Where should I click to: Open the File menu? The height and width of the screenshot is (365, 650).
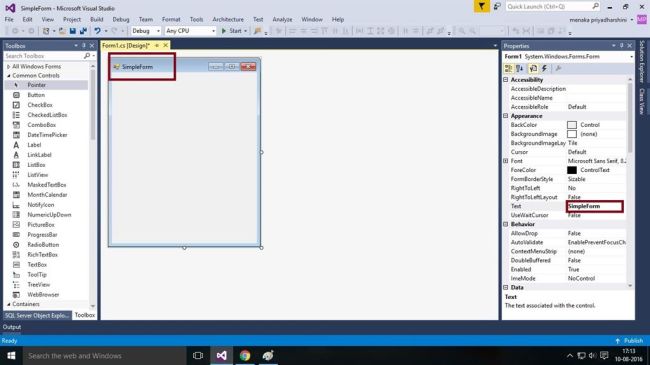9,19
